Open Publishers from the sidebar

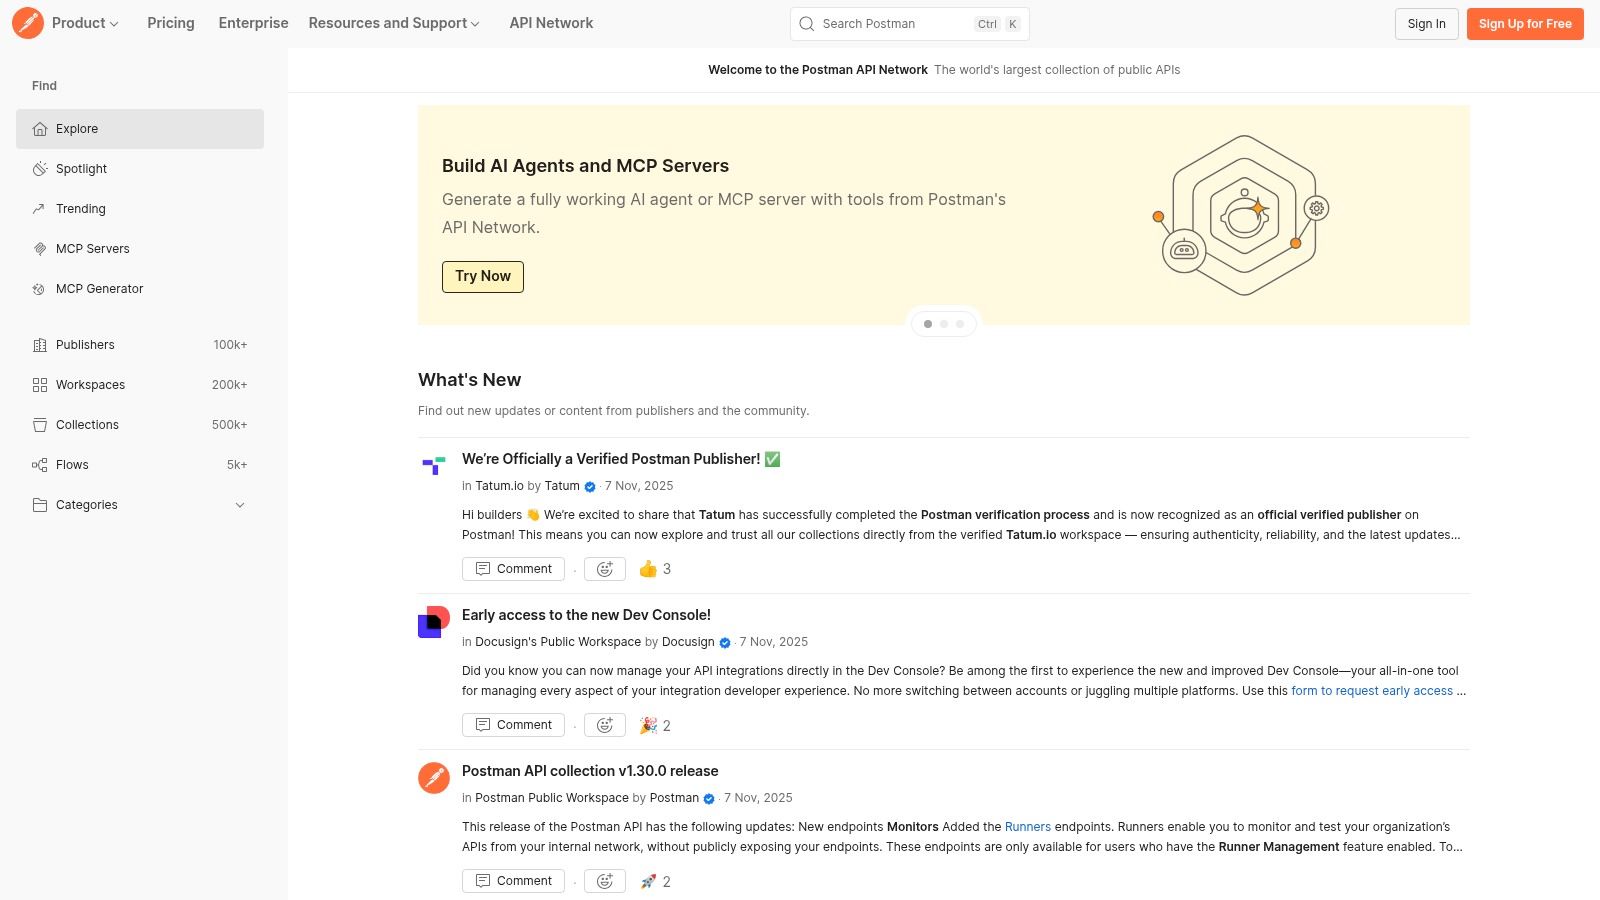point(85,344)
